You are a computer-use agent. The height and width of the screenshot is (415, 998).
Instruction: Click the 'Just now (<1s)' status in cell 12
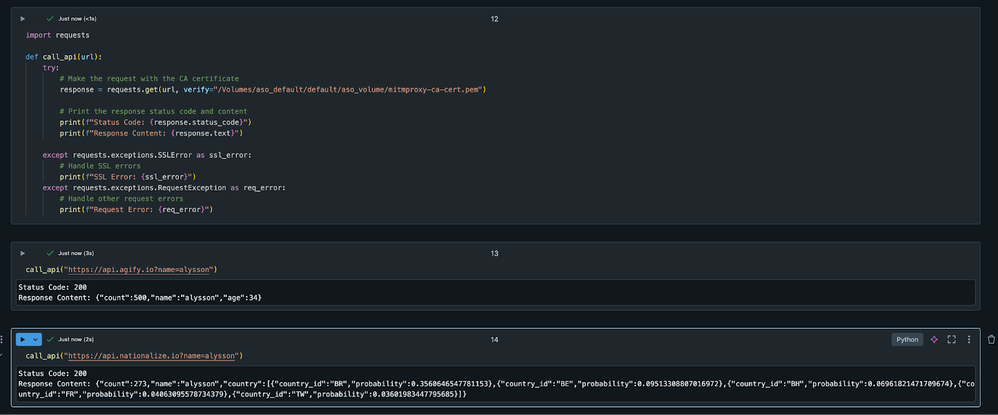[x=78, y=18]
